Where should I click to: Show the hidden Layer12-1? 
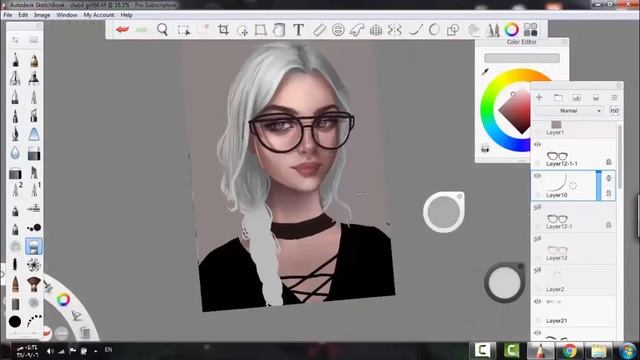point(538,207)
